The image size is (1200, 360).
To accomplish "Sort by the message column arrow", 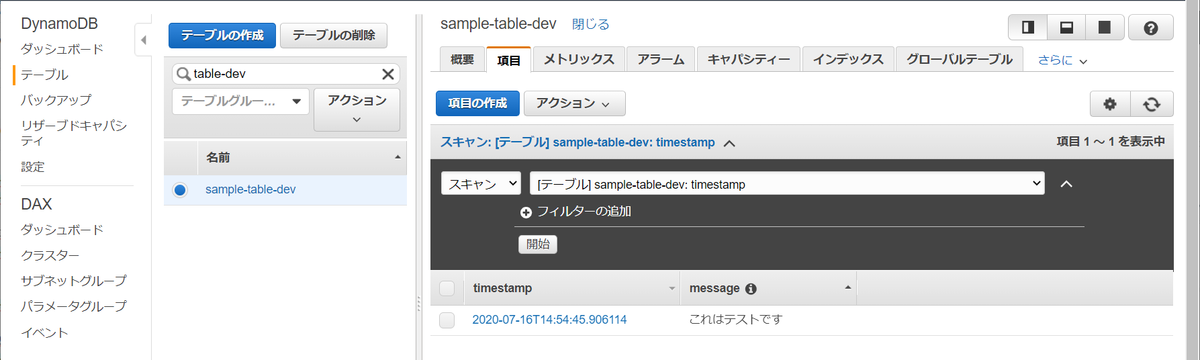I will (848, 288).
